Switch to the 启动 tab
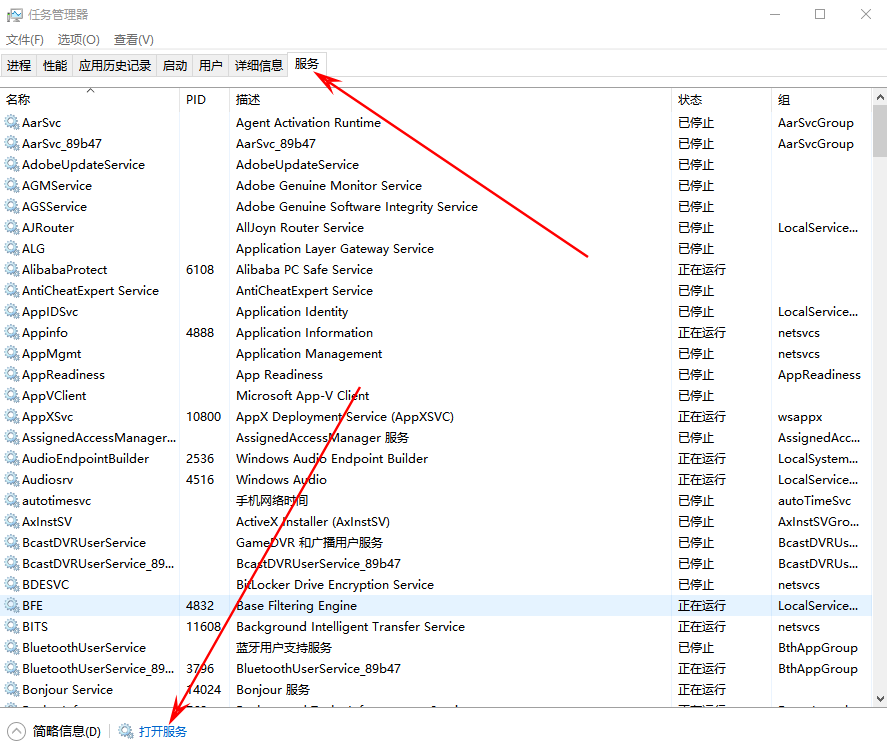The height and width of the screenshot is (754, 887). pyautogui.click(x=175, y=66)
